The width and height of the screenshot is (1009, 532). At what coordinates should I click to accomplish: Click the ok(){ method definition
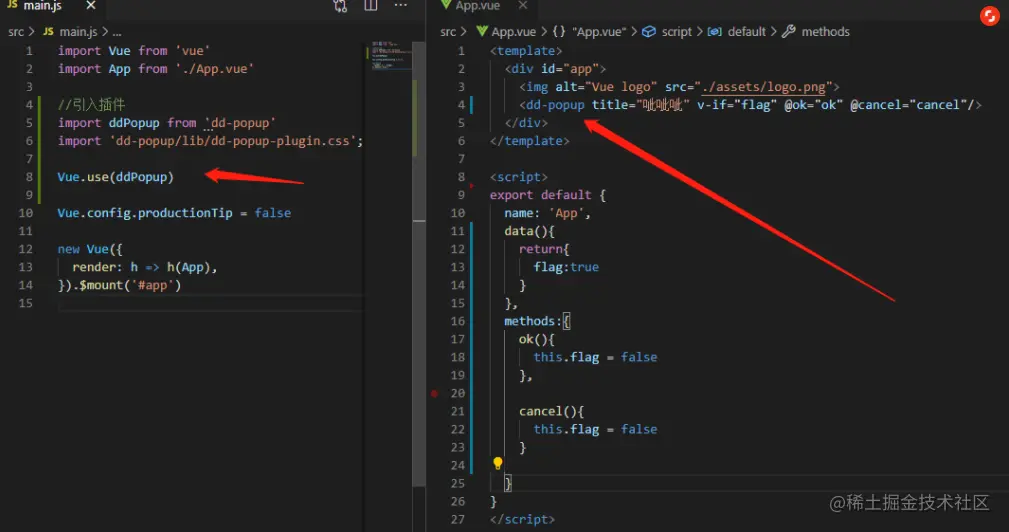coord(537,339)
